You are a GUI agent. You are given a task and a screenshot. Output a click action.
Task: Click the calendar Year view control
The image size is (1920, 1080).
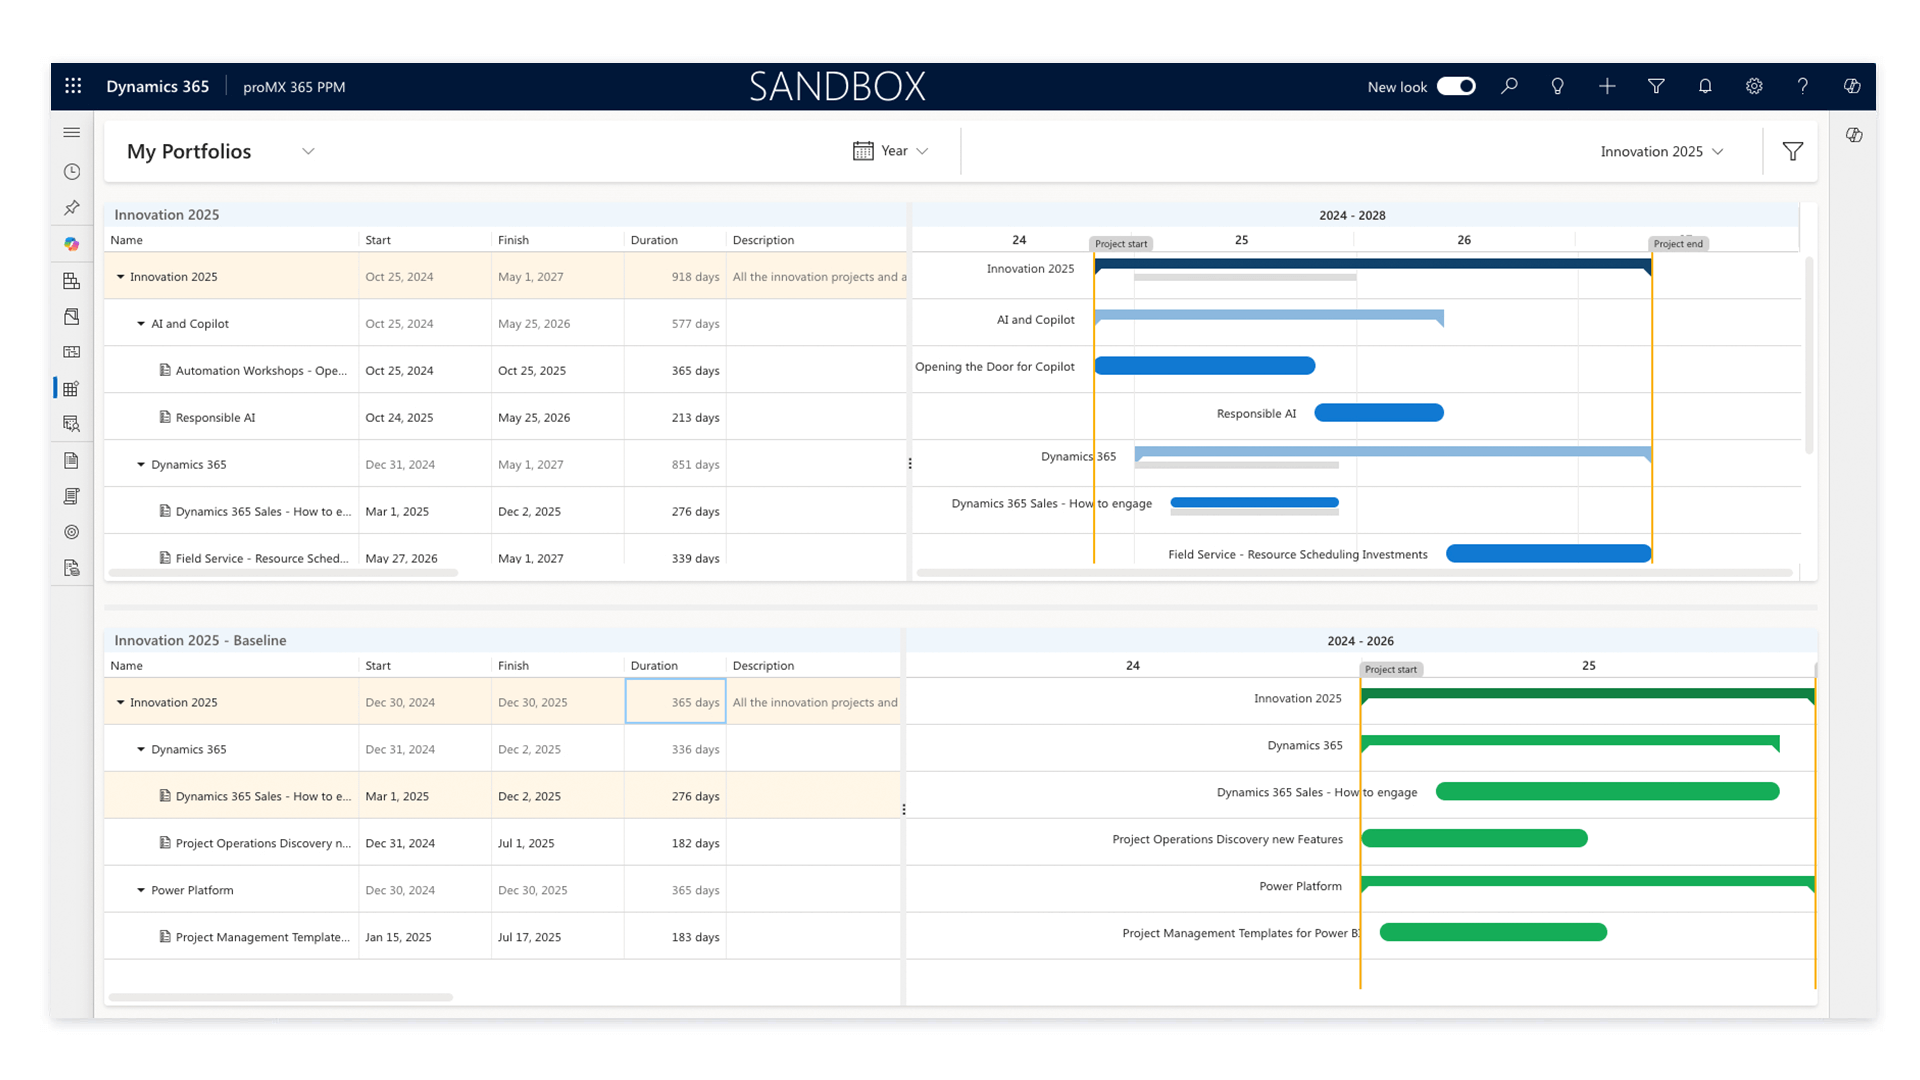(891, 150)
